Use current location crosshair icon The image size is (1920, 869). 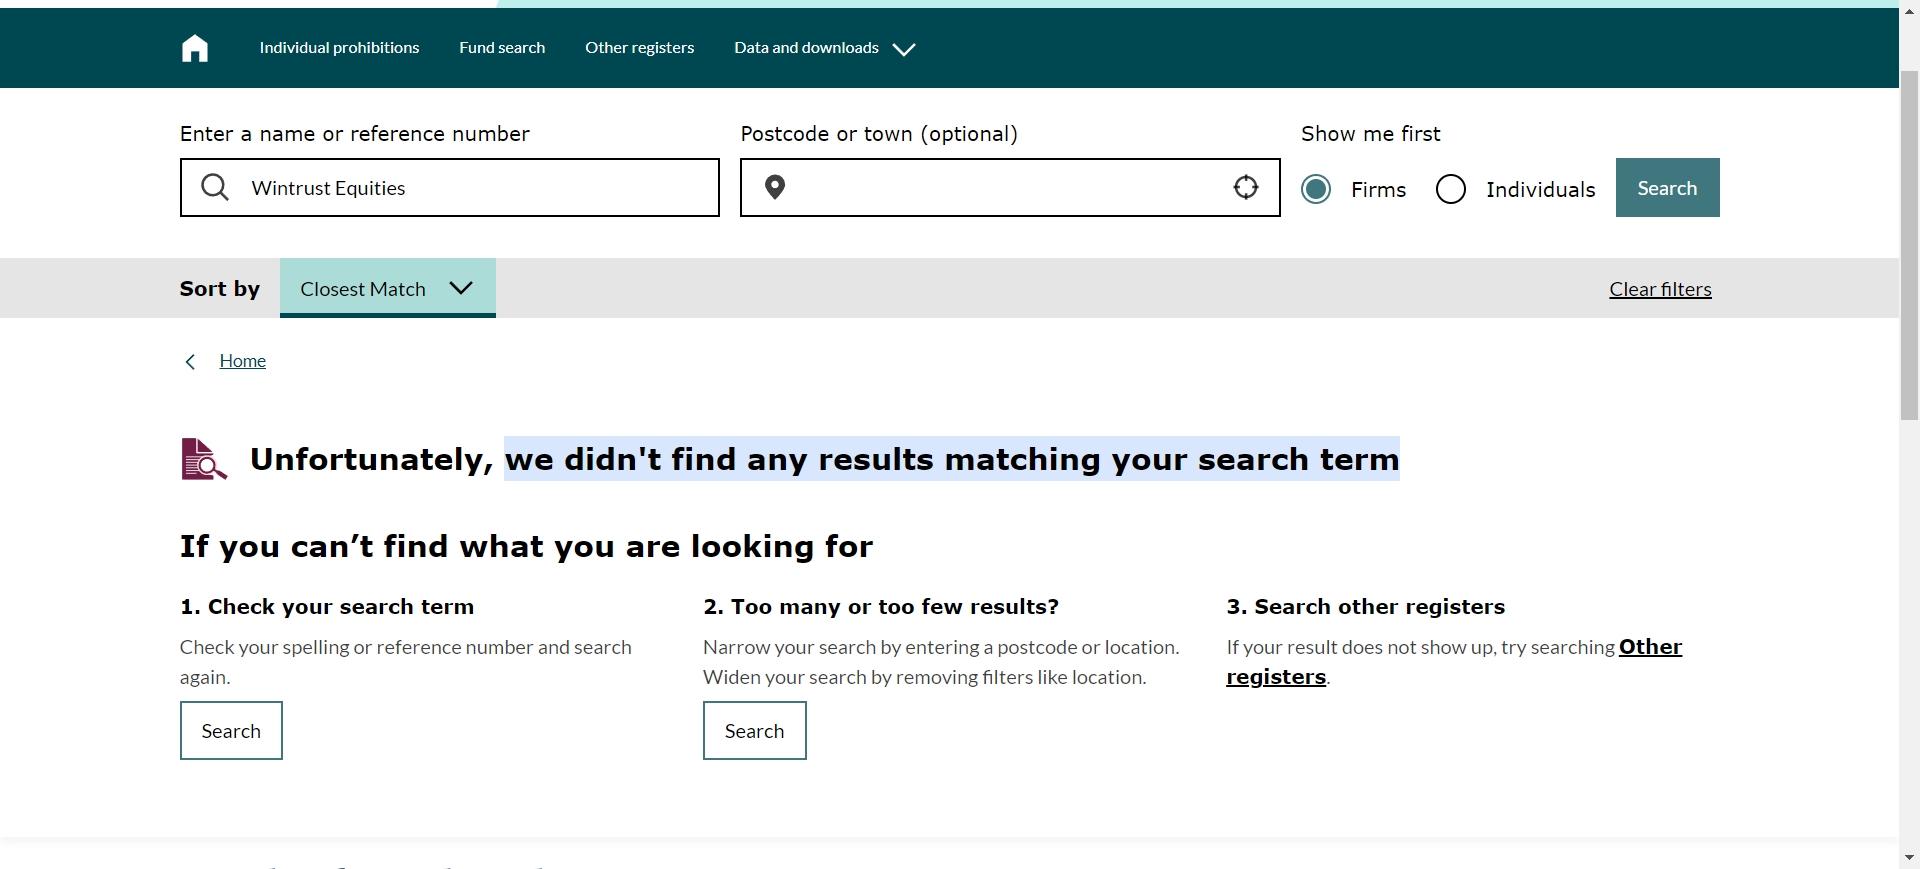(x=1245, y=187)
